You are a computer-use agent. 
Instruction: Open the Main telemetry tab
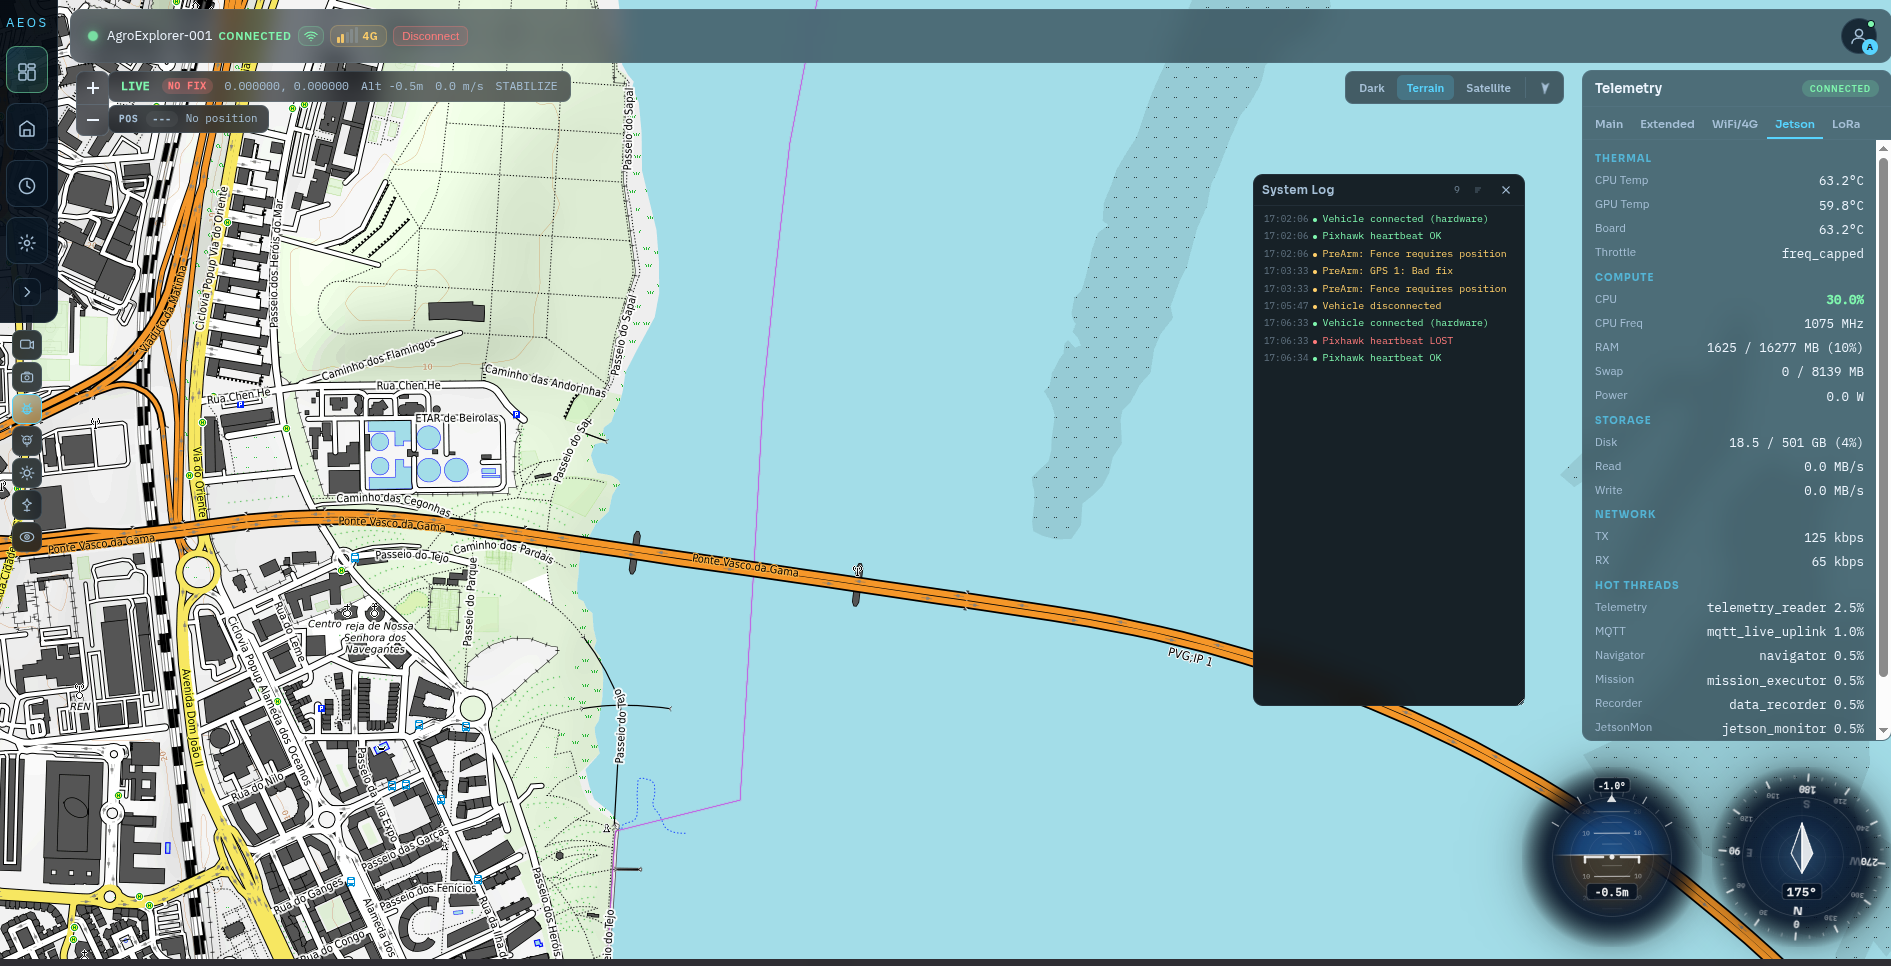click(x=1609, y=124)
